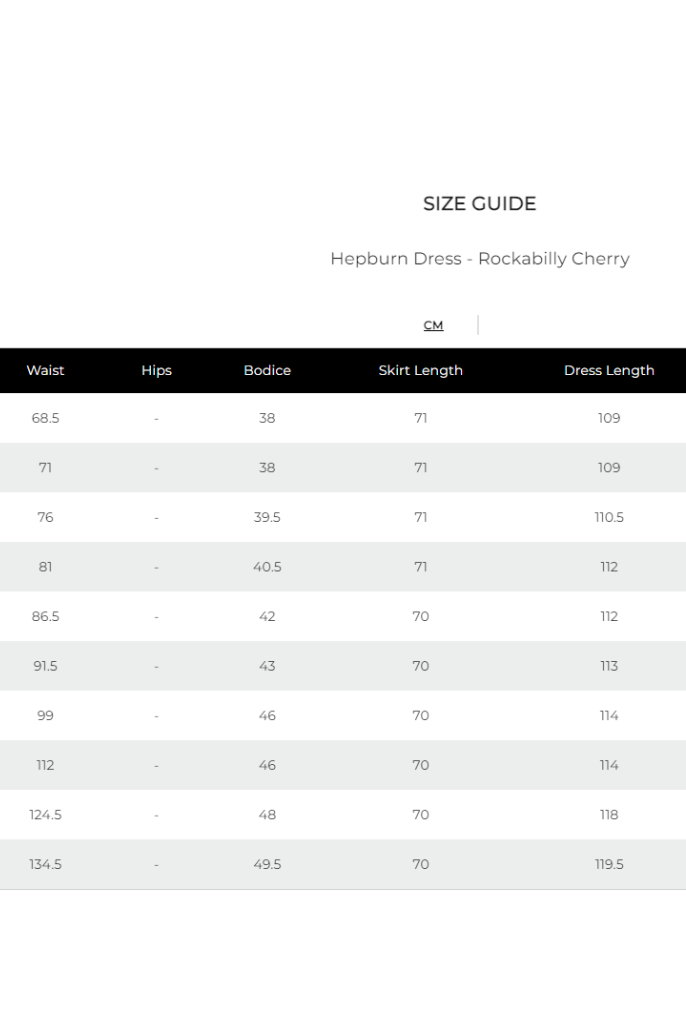This screenshot has width=686, height=1024.
Task: Click waist value 91.5
Action: [x=45, y=666]
